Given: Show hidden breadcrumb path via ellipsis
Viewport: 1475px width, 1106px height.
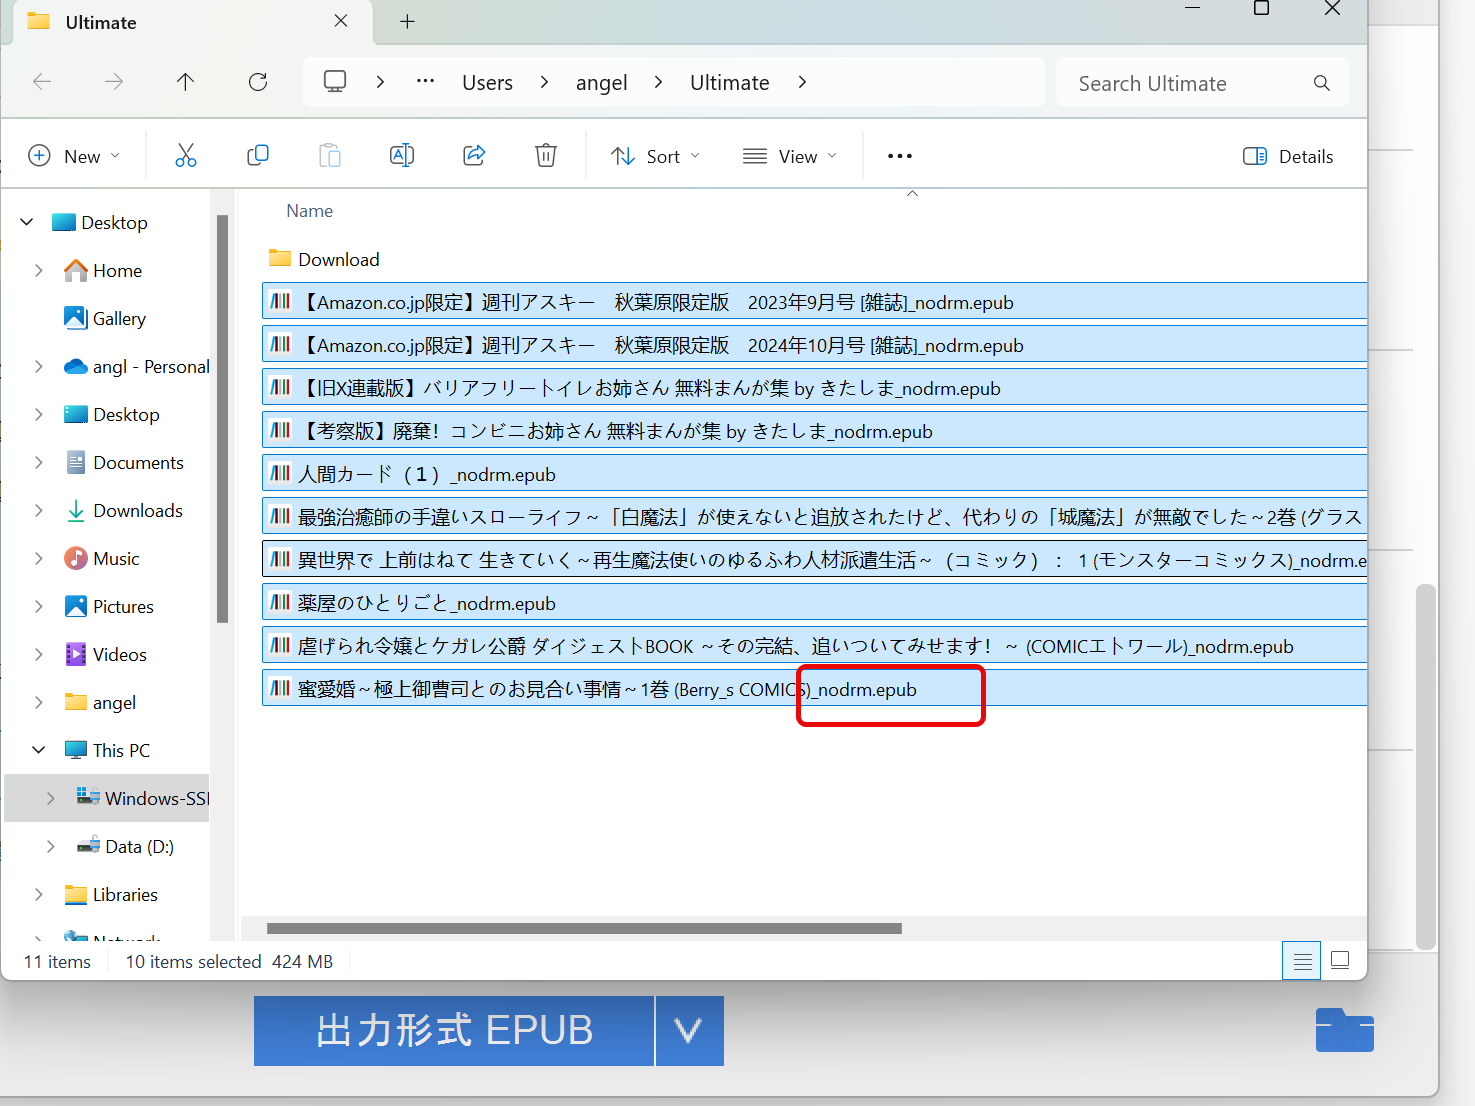Looking at the screenshot, I should (x=425, y=82).
